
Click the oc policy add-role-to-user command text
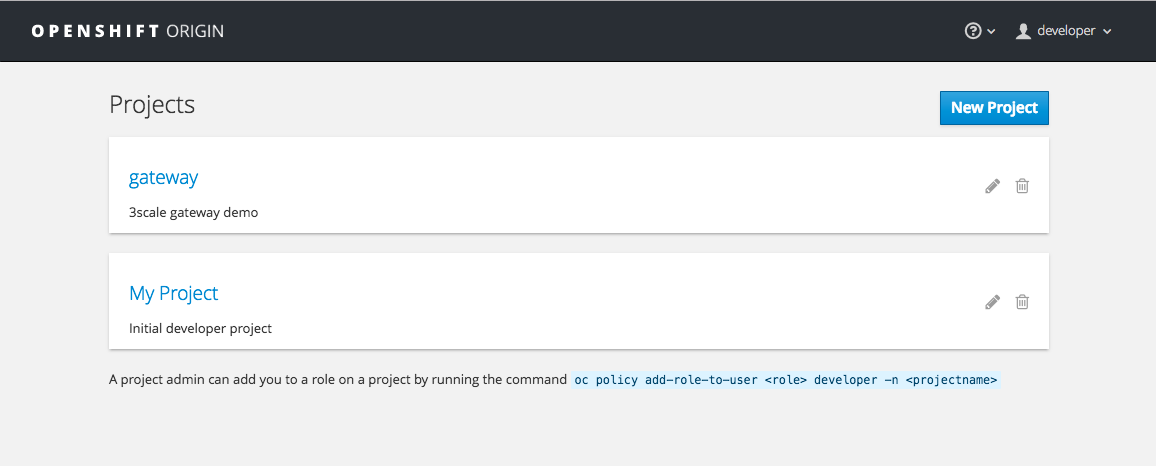pos(785,380)
